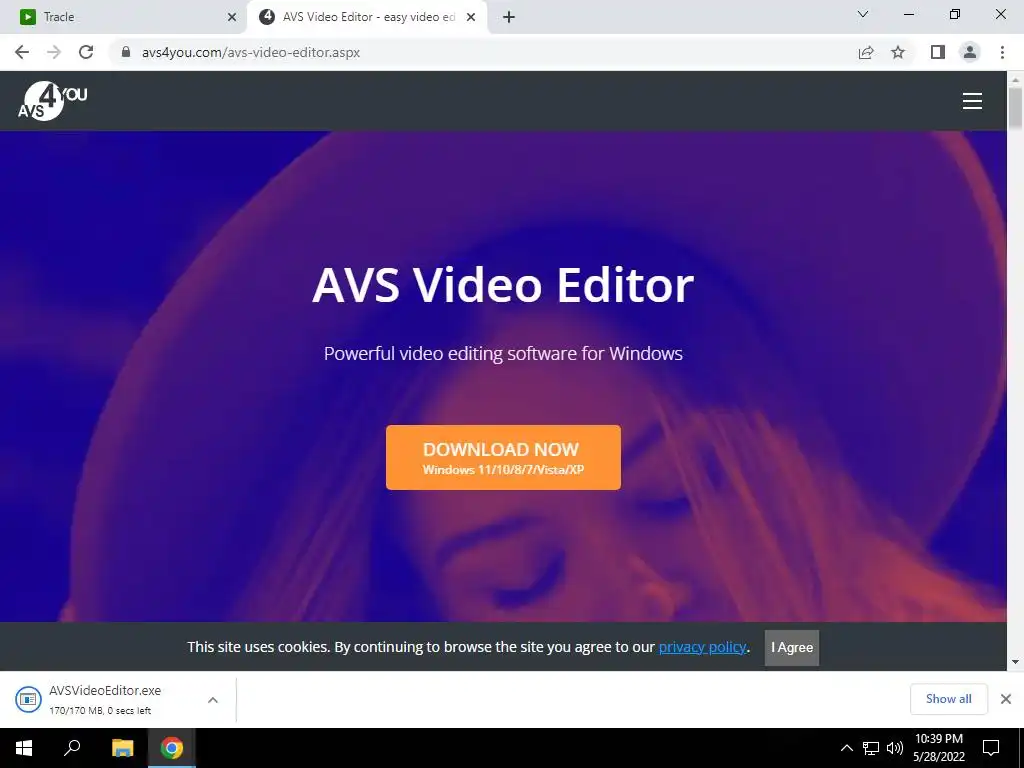Viewport: 1024px width, 768px height.
Task: Close the AVS Video Editor tab
Action: click(471, 17)
